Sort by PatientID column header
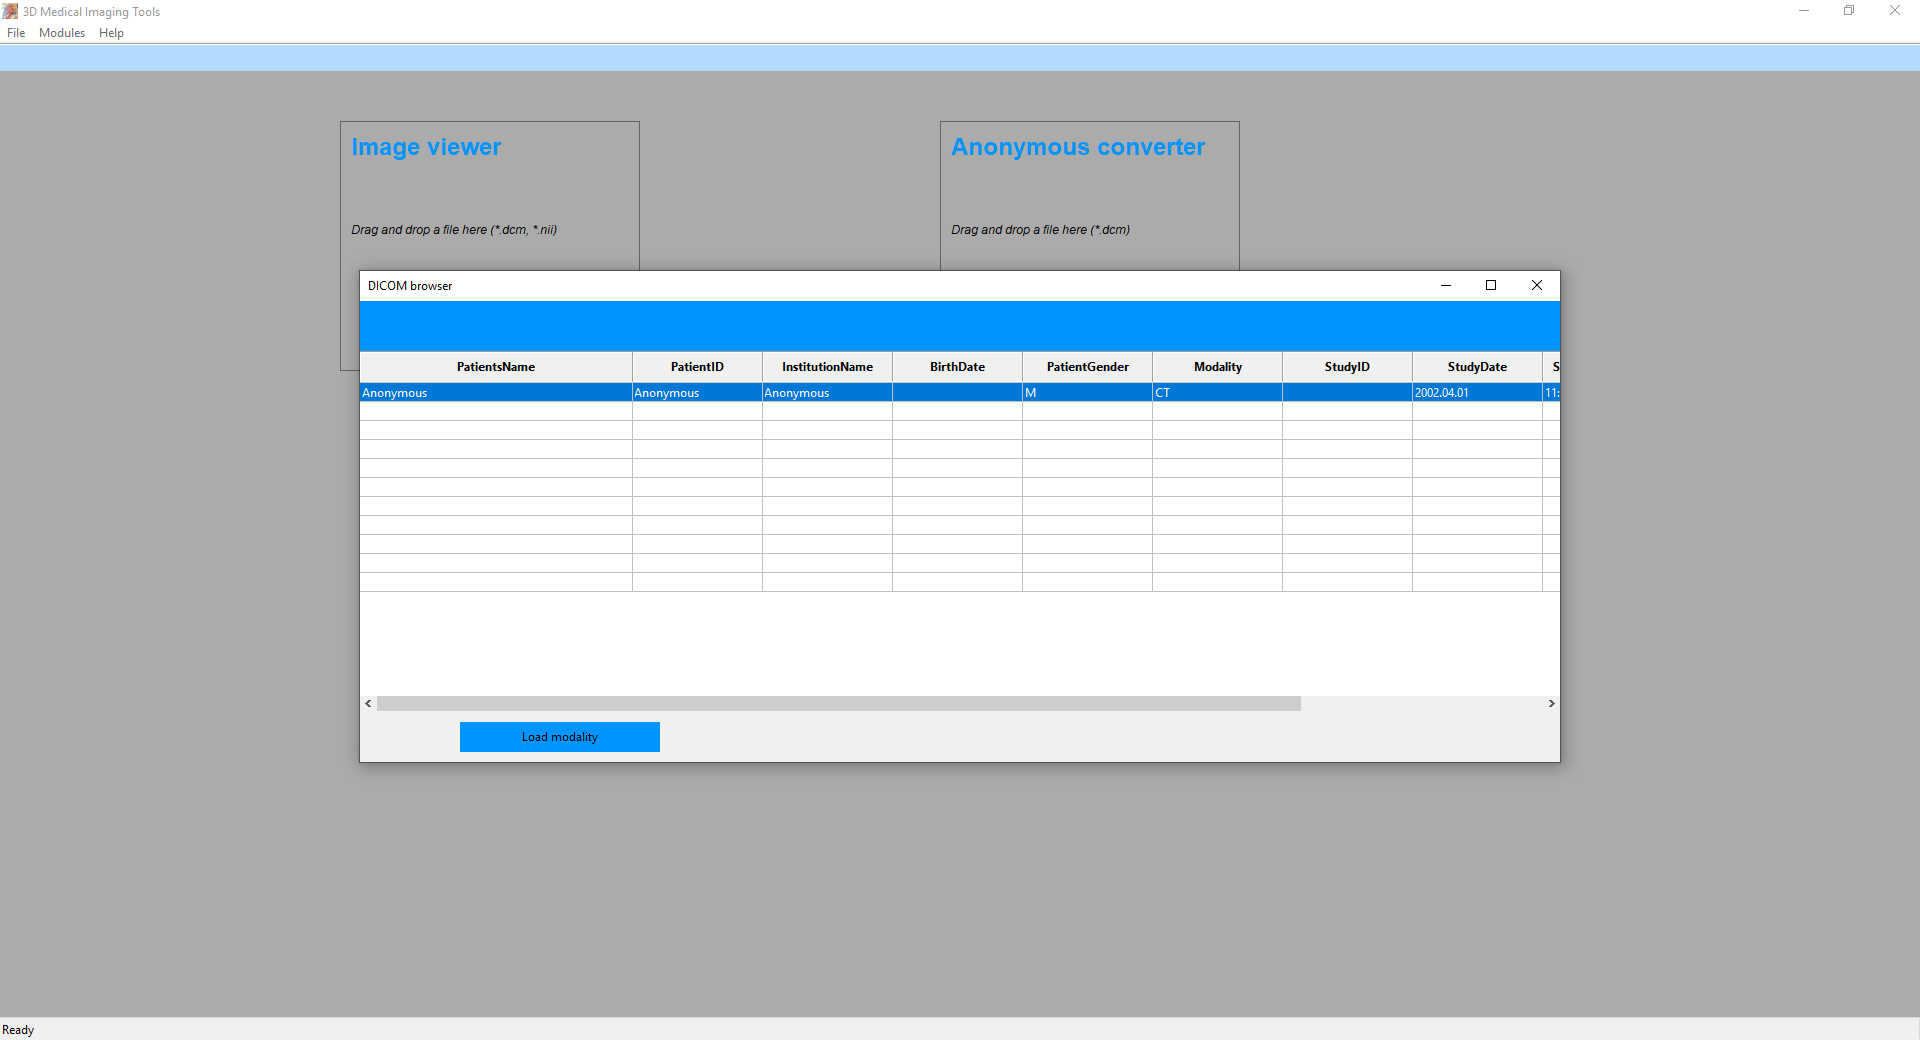The width and height of the screenshot is (1920, 1040). 697,367
